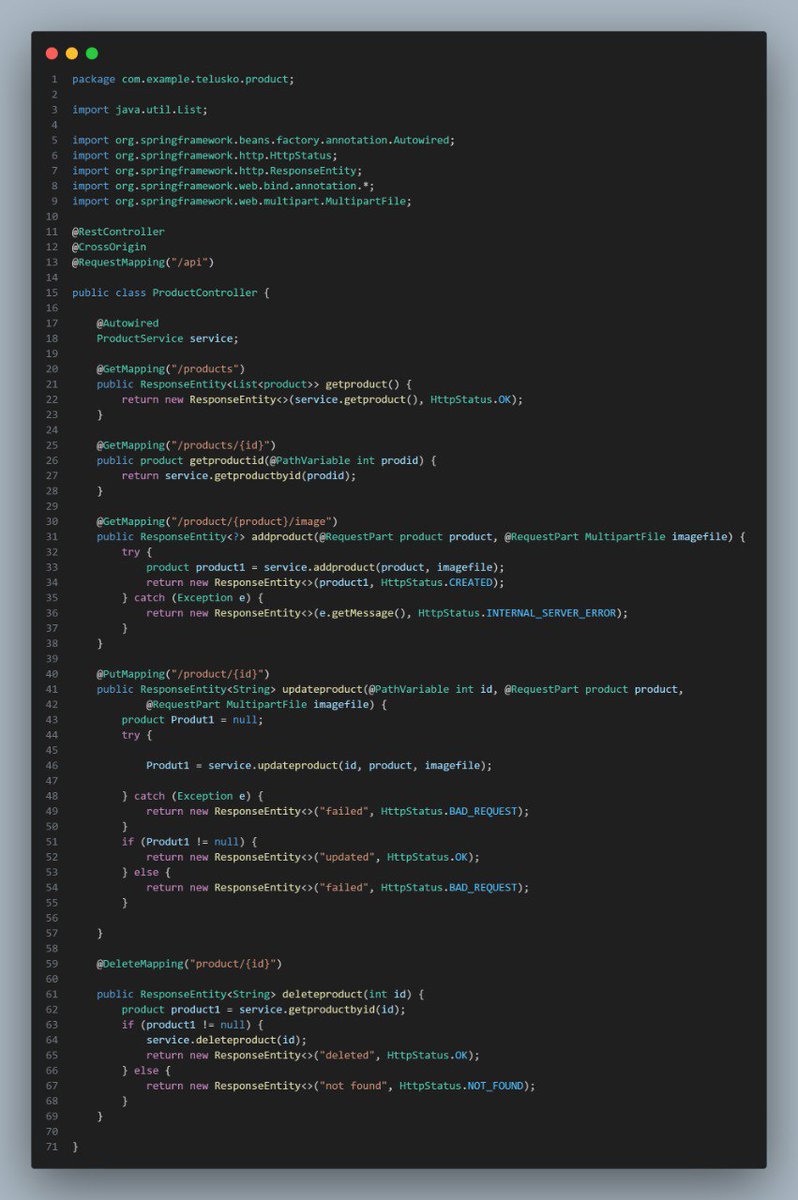Click the ProductService service field declaration
Screen dimensions: 798x1200
(x=168, y=338)
